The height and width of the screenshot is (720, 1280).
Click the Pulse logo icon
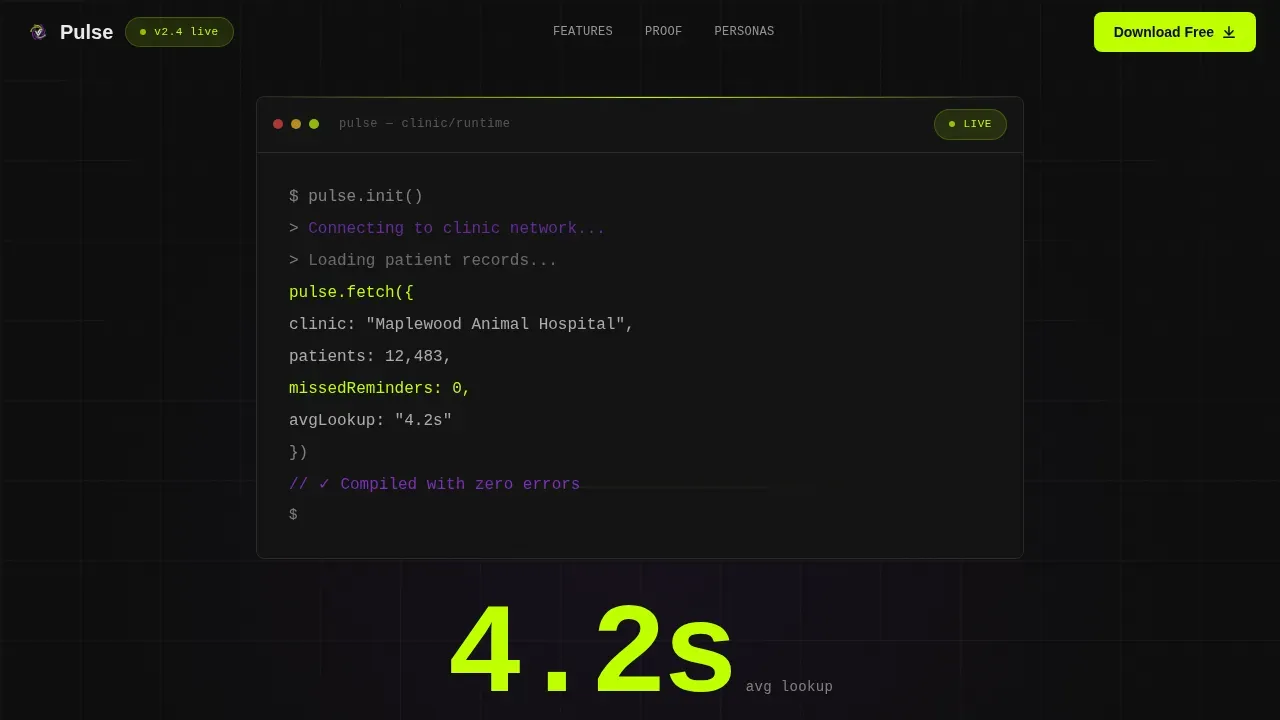coord(38,32)
